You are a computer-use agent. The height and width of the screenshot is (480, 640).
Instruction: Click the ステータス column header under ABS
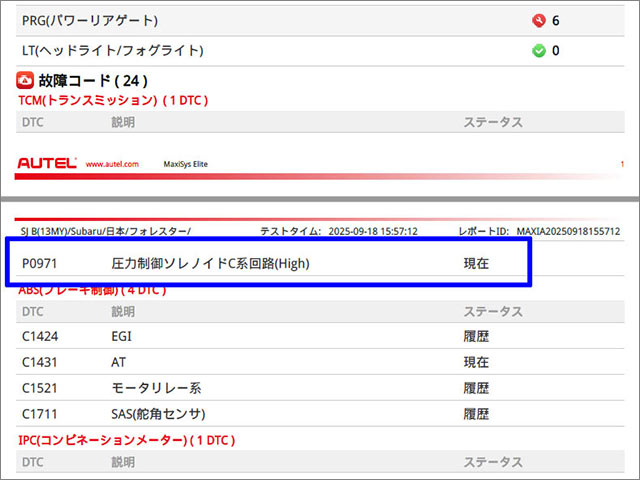[x=493, y=311]
